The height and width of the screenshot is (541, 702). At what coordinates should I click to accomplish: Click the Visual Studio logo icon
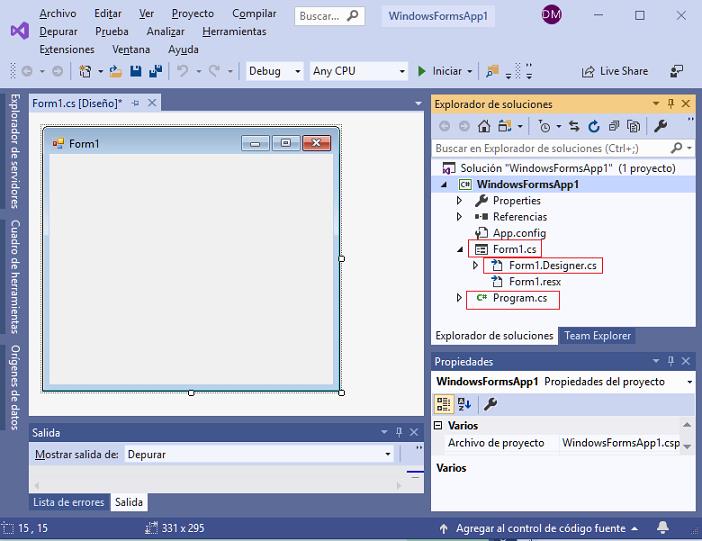coord(20,31)
